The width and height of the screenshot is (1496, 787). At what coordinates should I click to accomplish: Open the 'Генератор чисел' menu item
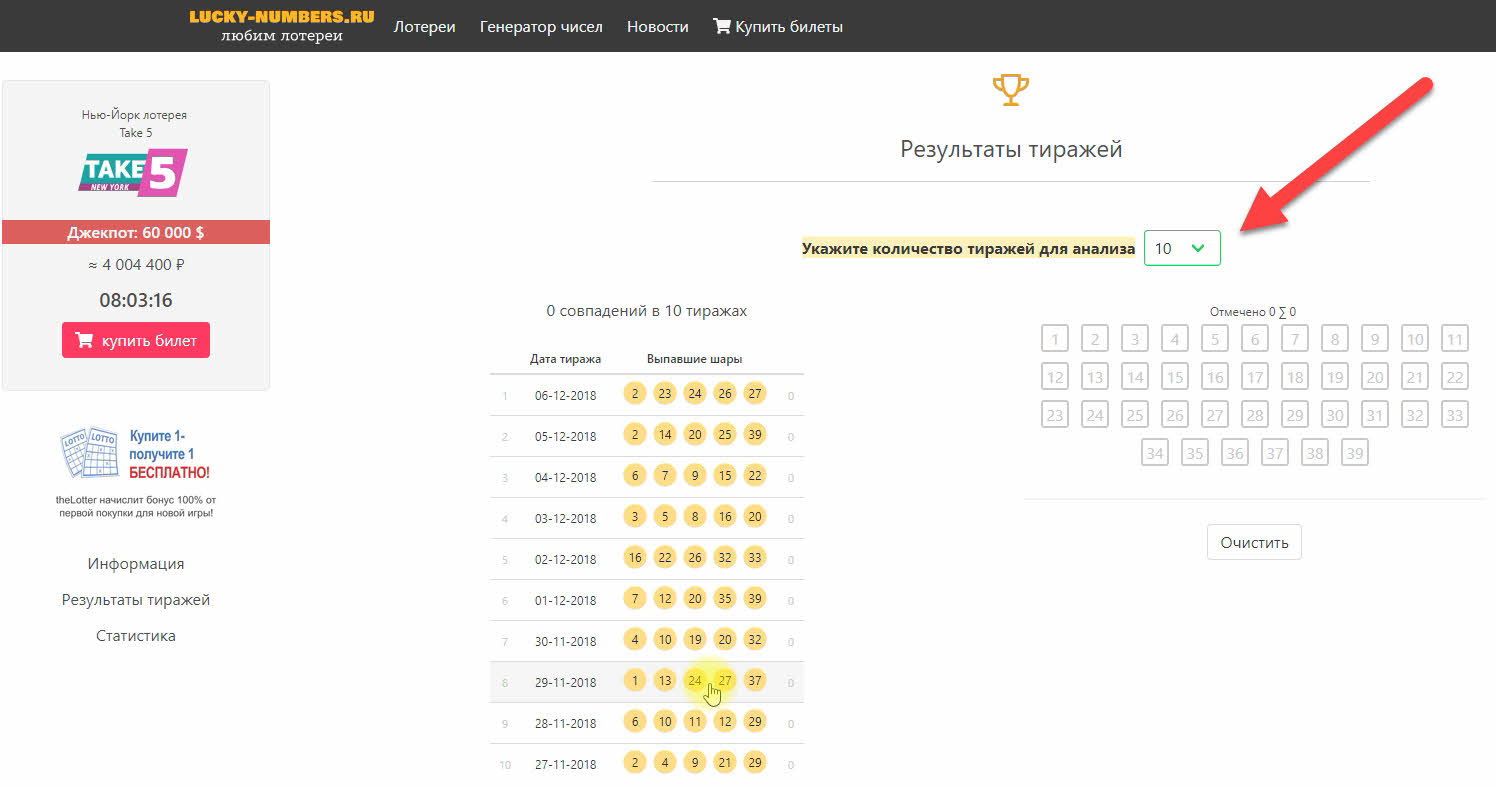click(x=541, y=26)
